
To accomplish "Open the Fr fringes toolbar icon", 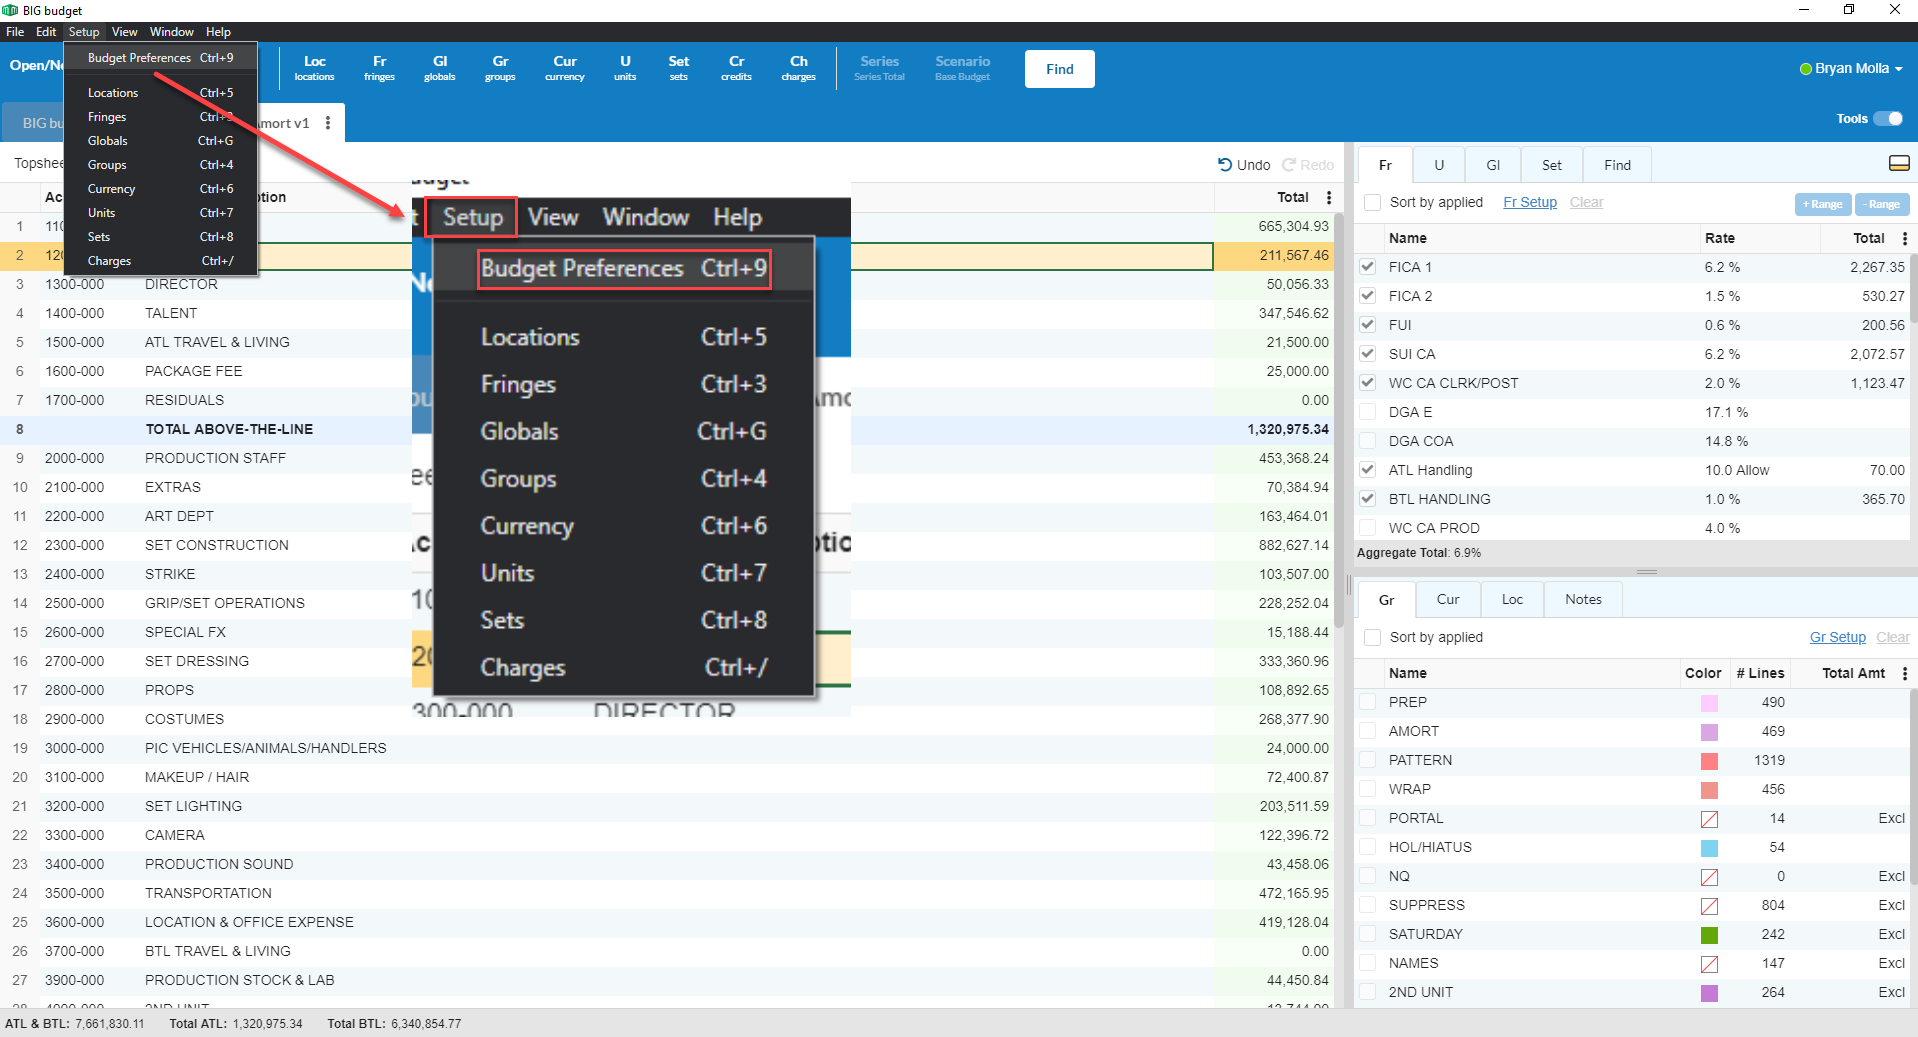I will coord(379,68).
